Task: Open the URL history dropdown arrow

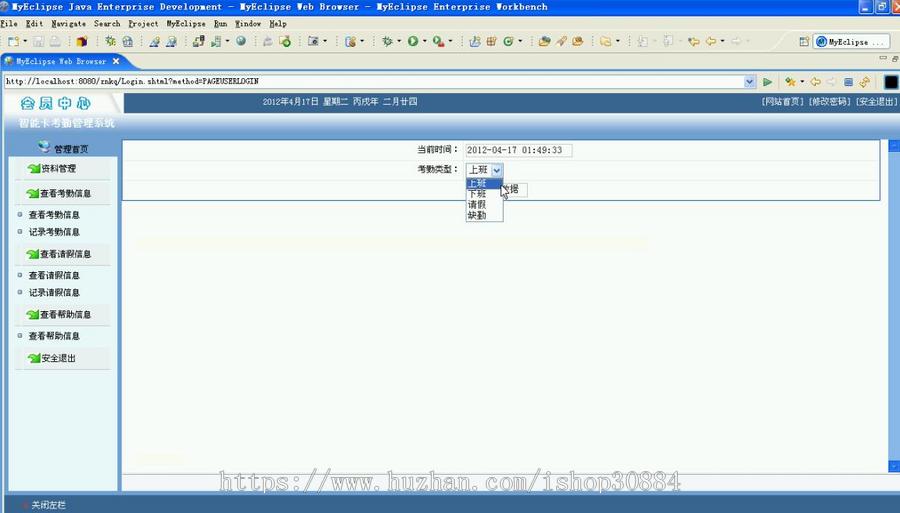Action: pos(749,82)
